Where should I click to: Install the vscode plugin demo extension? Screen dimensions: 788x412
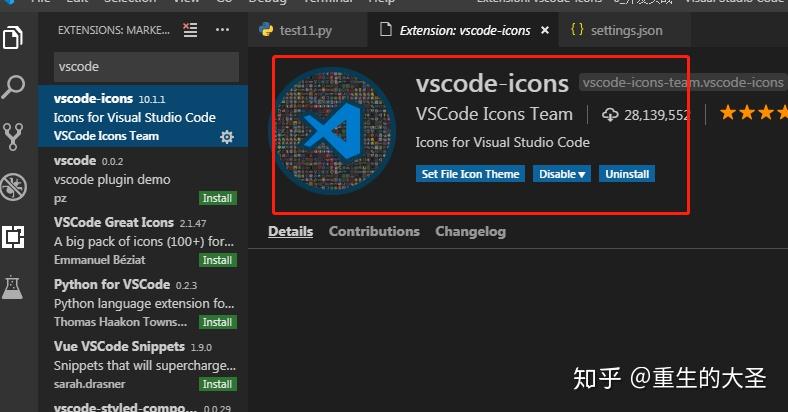coord(217,198)
